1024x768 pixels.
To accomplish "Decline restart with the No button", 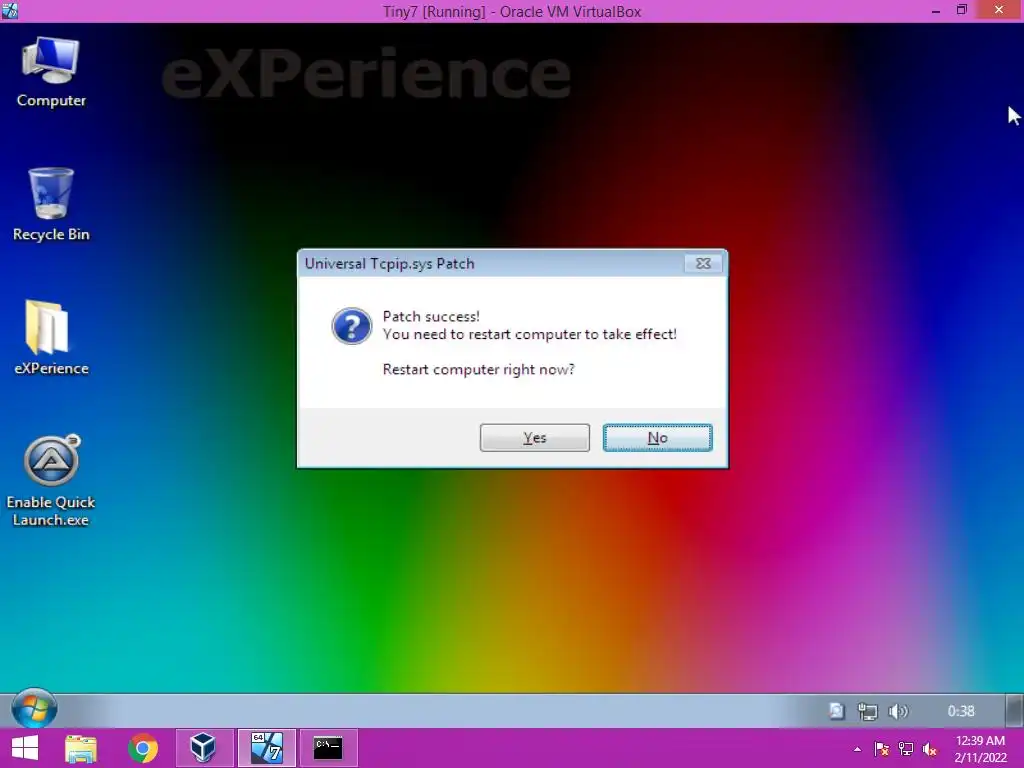I will (657, 438).
